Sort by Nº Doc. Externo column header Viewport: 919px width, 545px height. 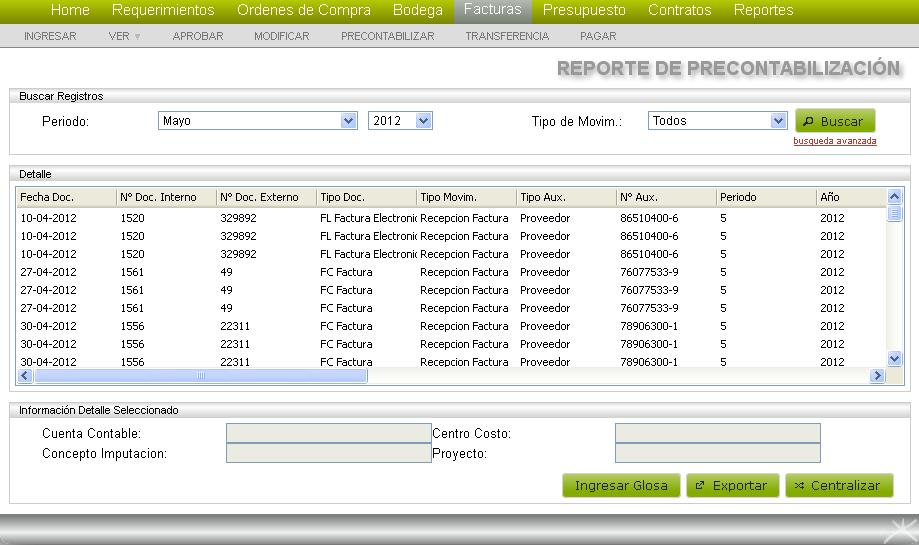[267, 197]
